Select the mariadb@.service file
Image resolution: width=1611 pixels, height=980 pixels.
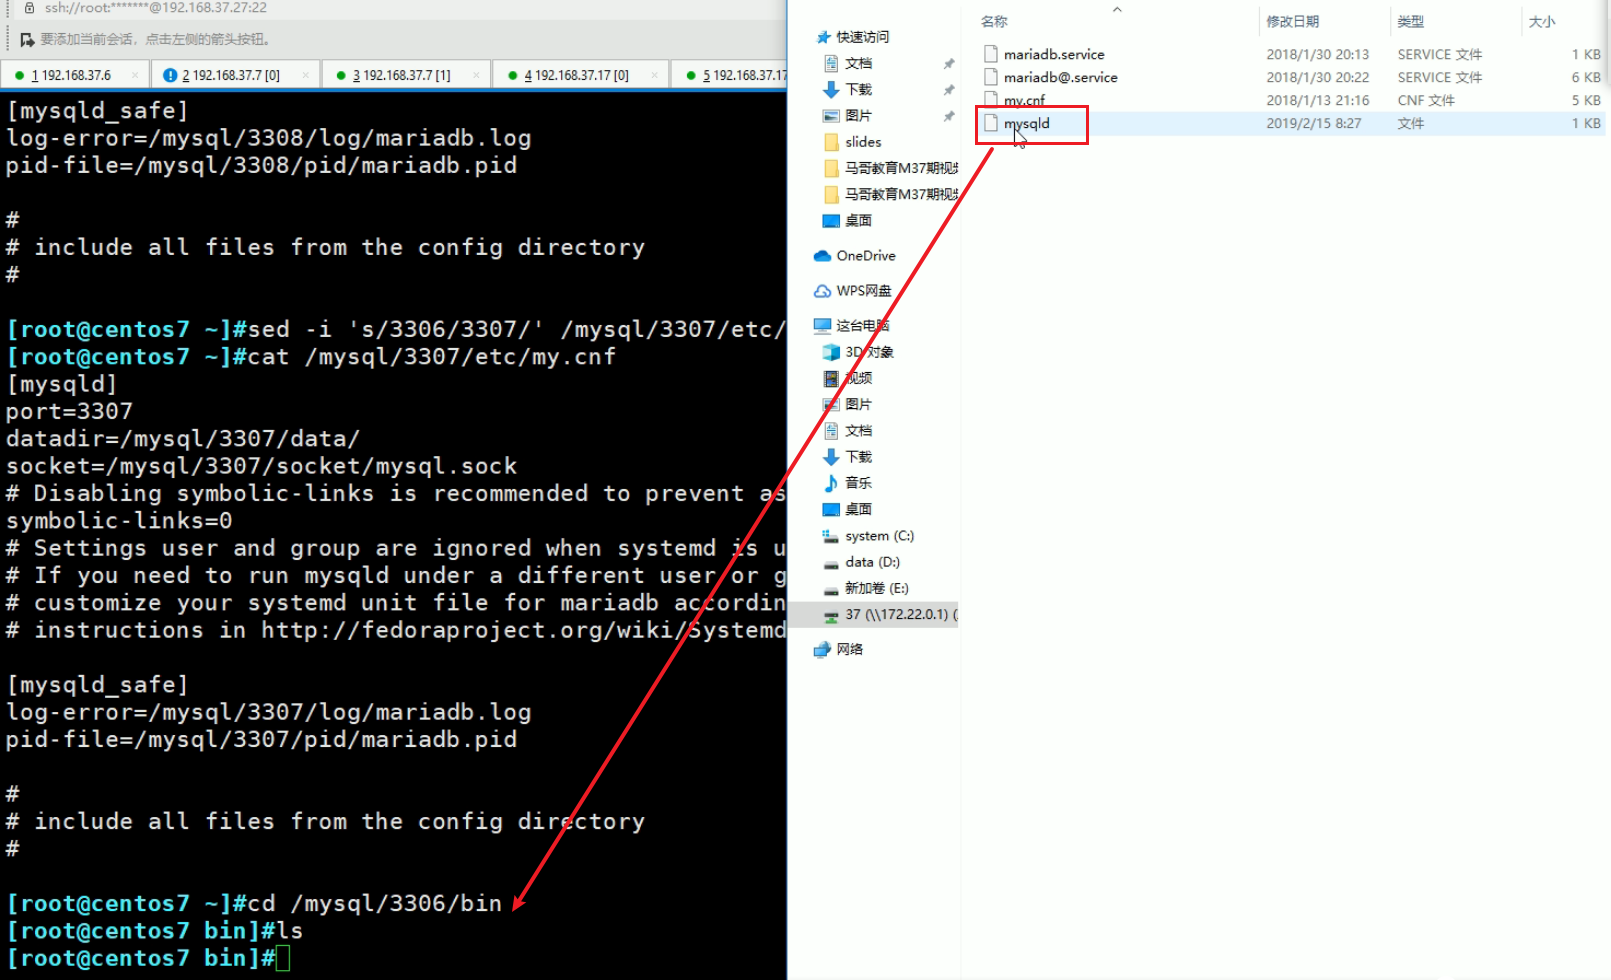tap(1060, 78)
